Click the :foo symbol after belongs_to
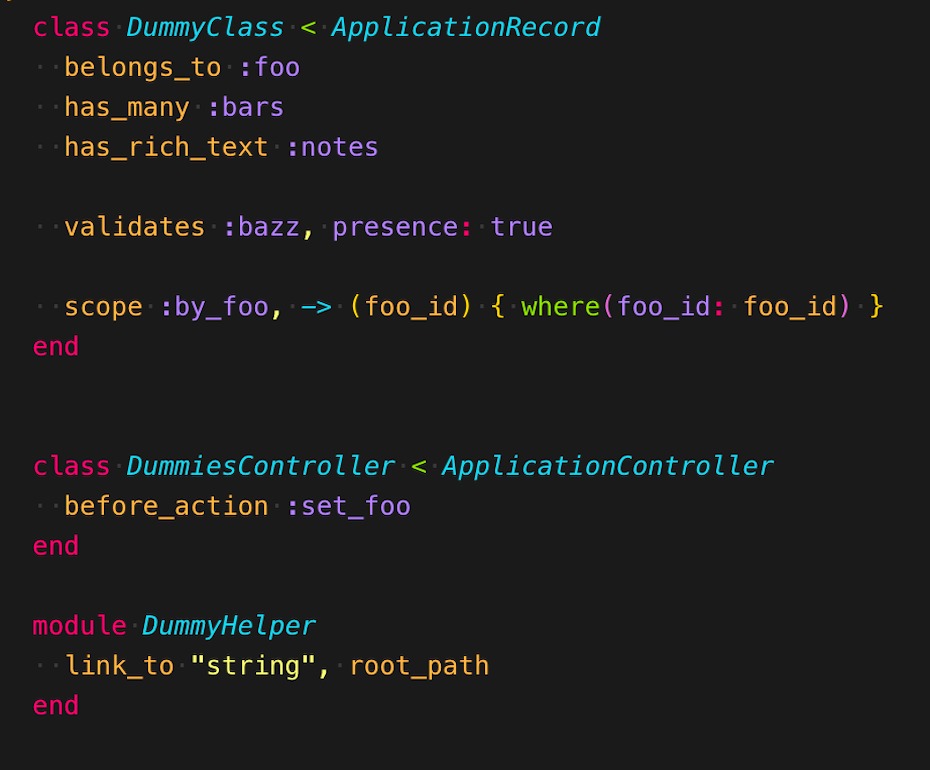The width and height of the screenshot is (930, 770). point(269,67)
